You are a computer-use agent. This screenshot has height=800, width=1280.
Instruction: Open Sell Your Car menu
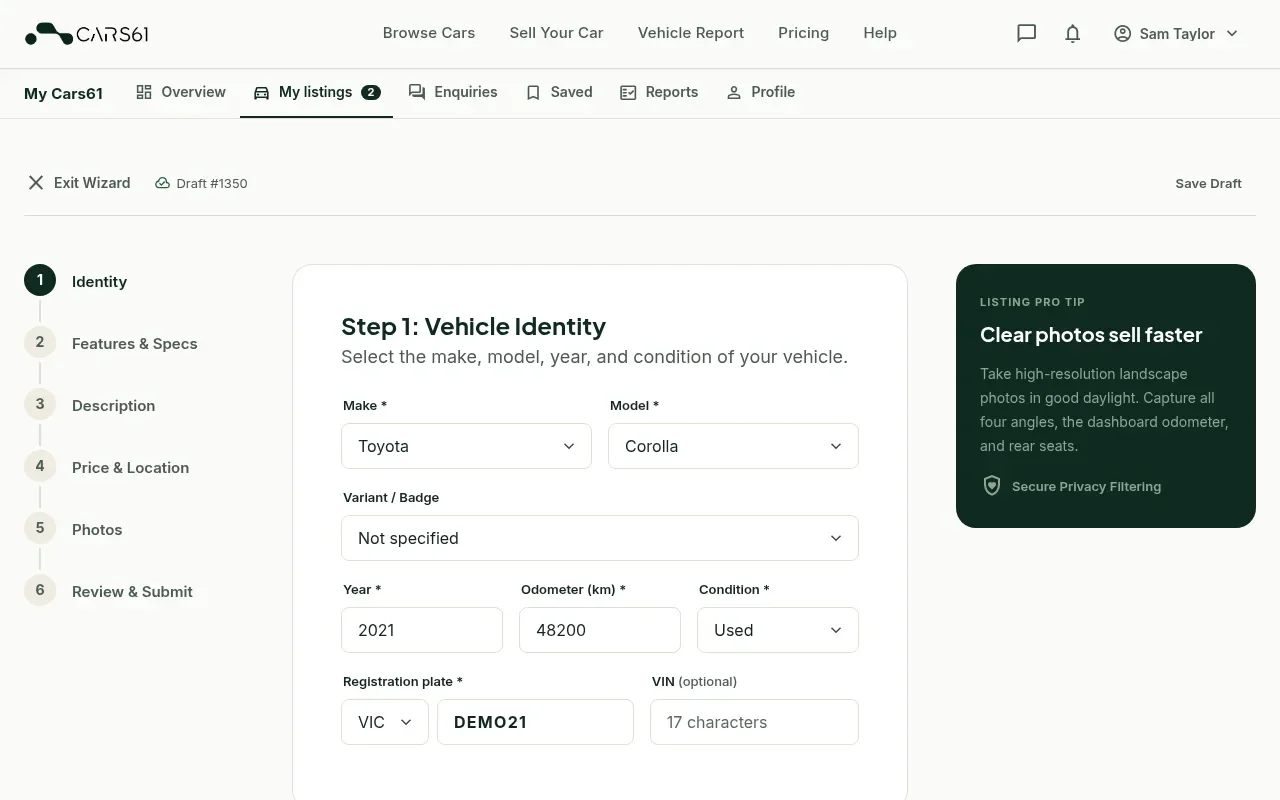[x=556, y=33]
